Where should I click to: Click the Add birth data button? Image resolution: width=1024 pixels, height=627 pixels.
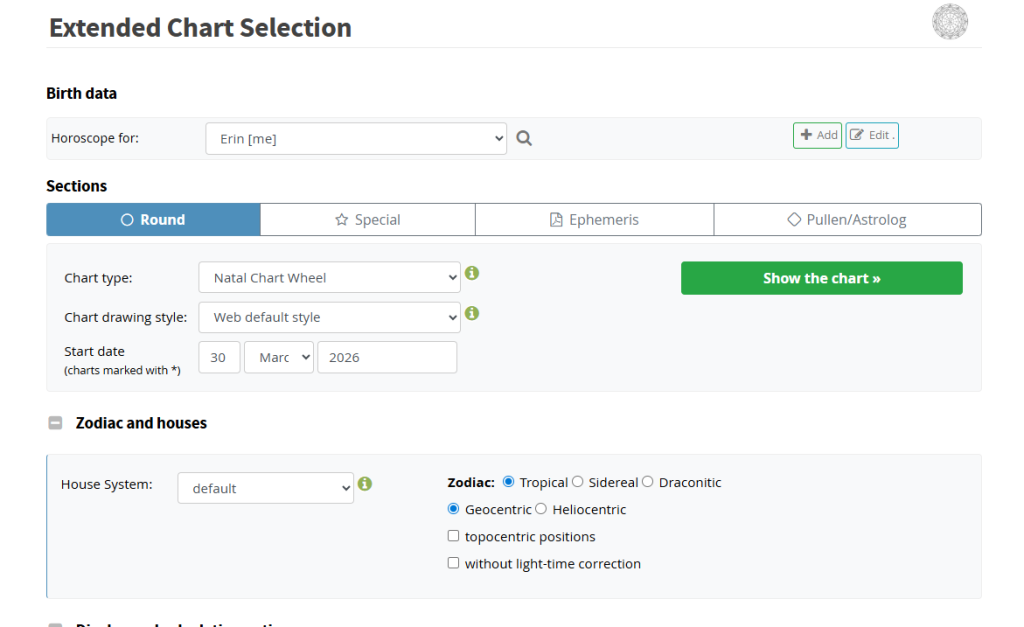click(x=817, y=135)
